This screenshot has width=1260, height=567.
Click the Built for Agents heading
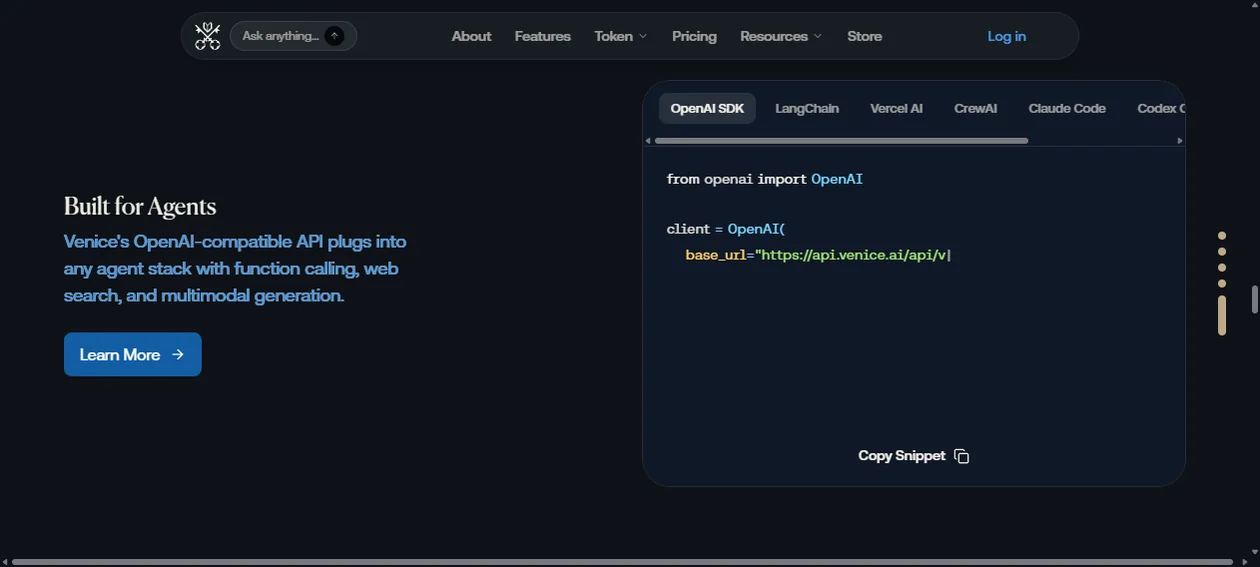pyautogui.click(x=140, y=206)
